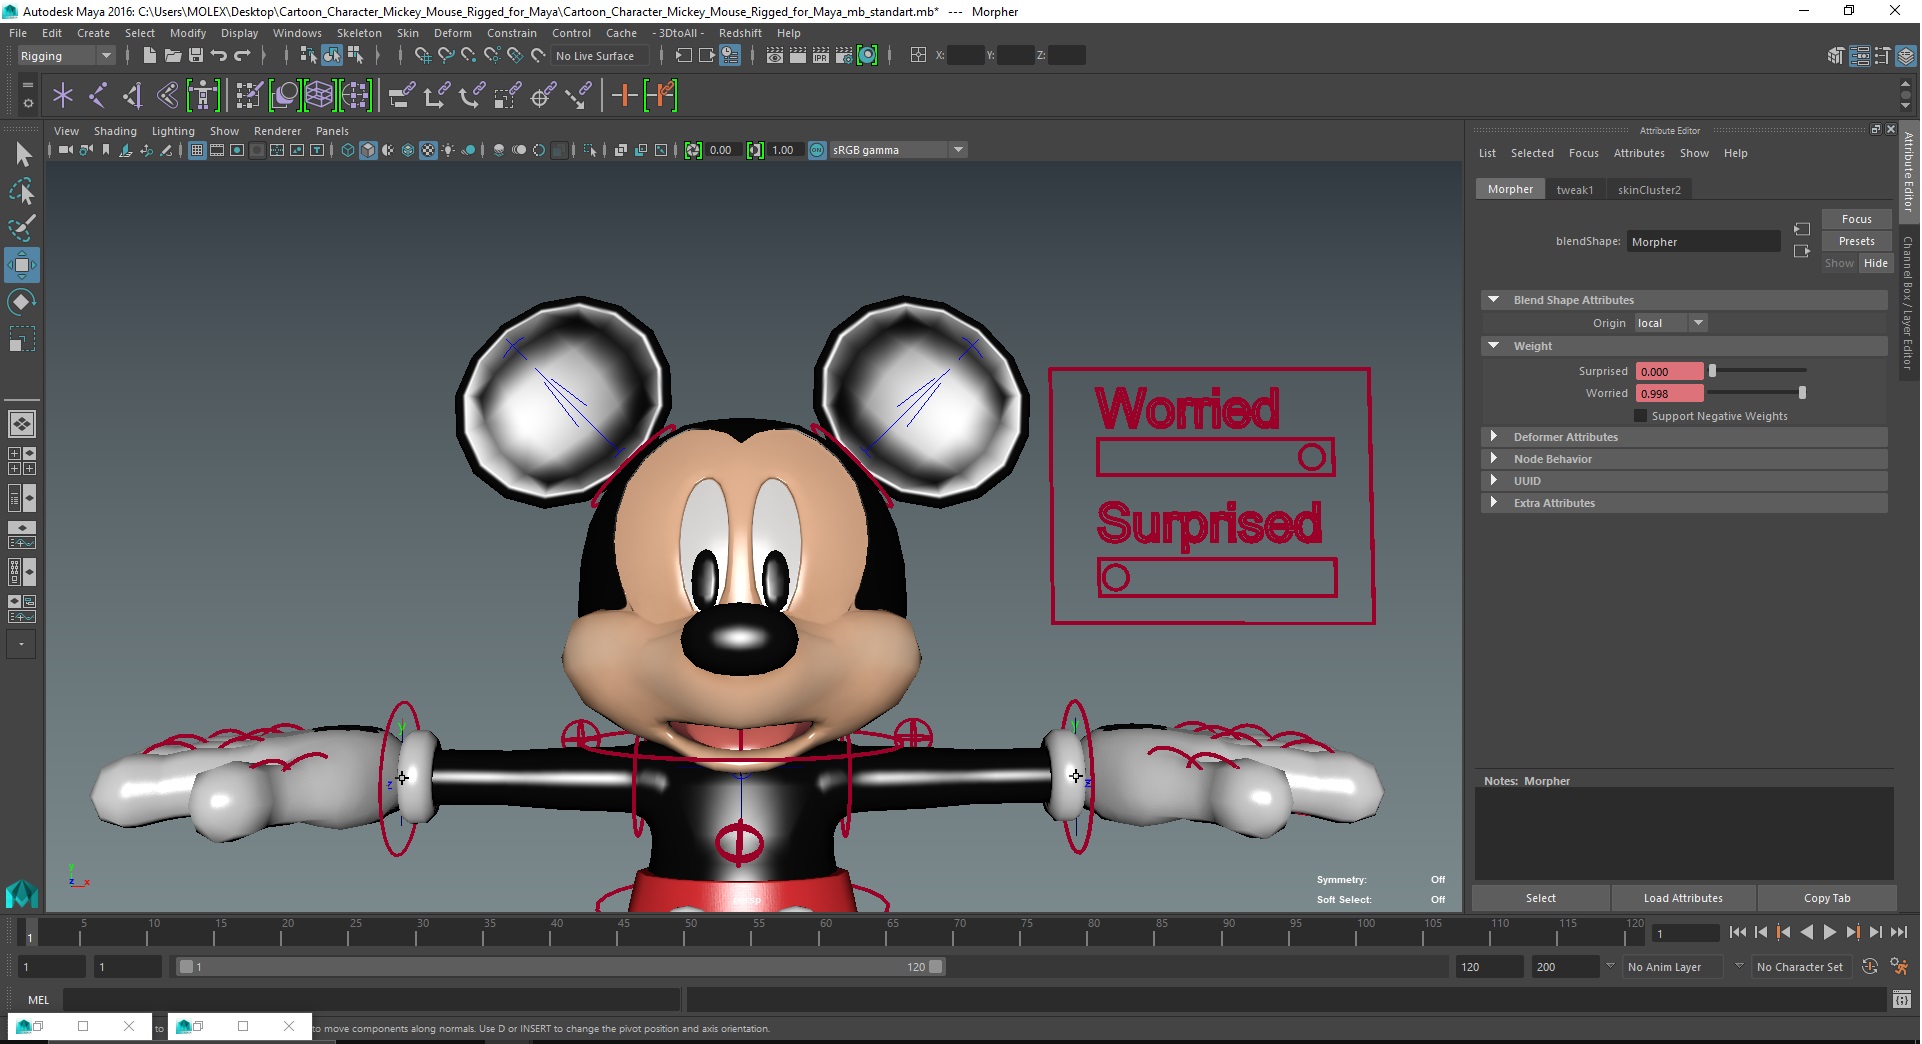
Task: Click the Select button in Attribute Editor
Action: [1540, 898]
